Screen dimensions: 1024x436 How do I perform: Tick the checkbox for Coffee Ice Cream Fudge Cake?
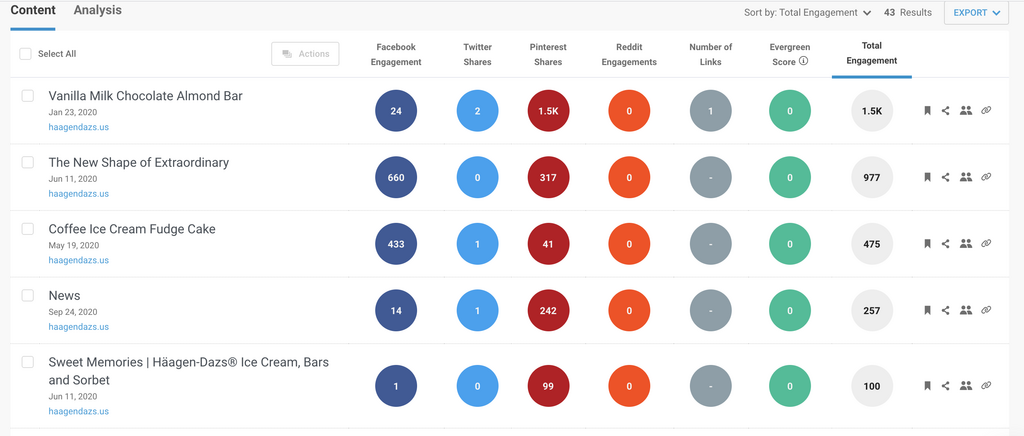point(28,229)
